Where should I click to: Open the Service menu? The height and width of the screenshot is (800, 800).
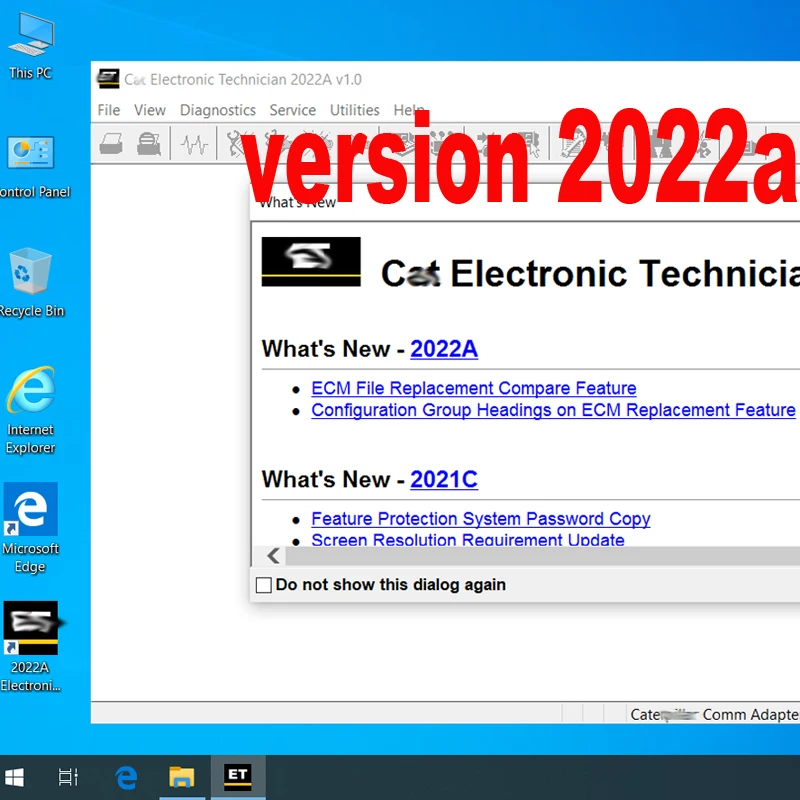(292, 110)
